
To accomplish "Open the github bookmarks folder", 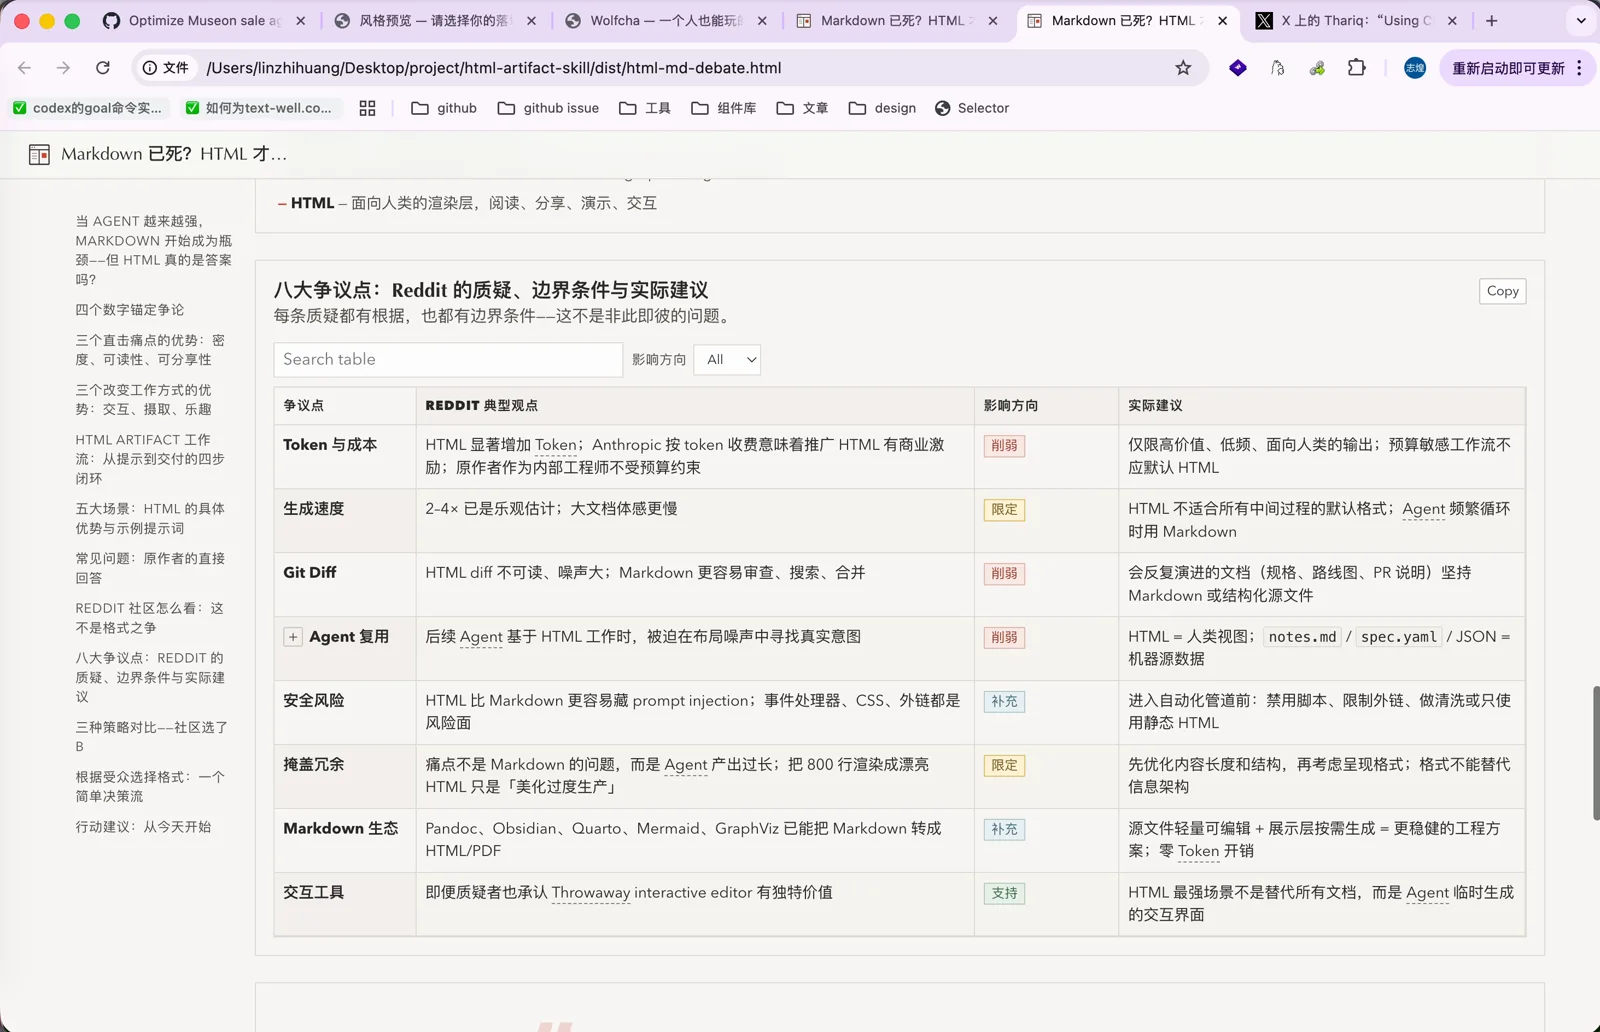I will point(444,108).
